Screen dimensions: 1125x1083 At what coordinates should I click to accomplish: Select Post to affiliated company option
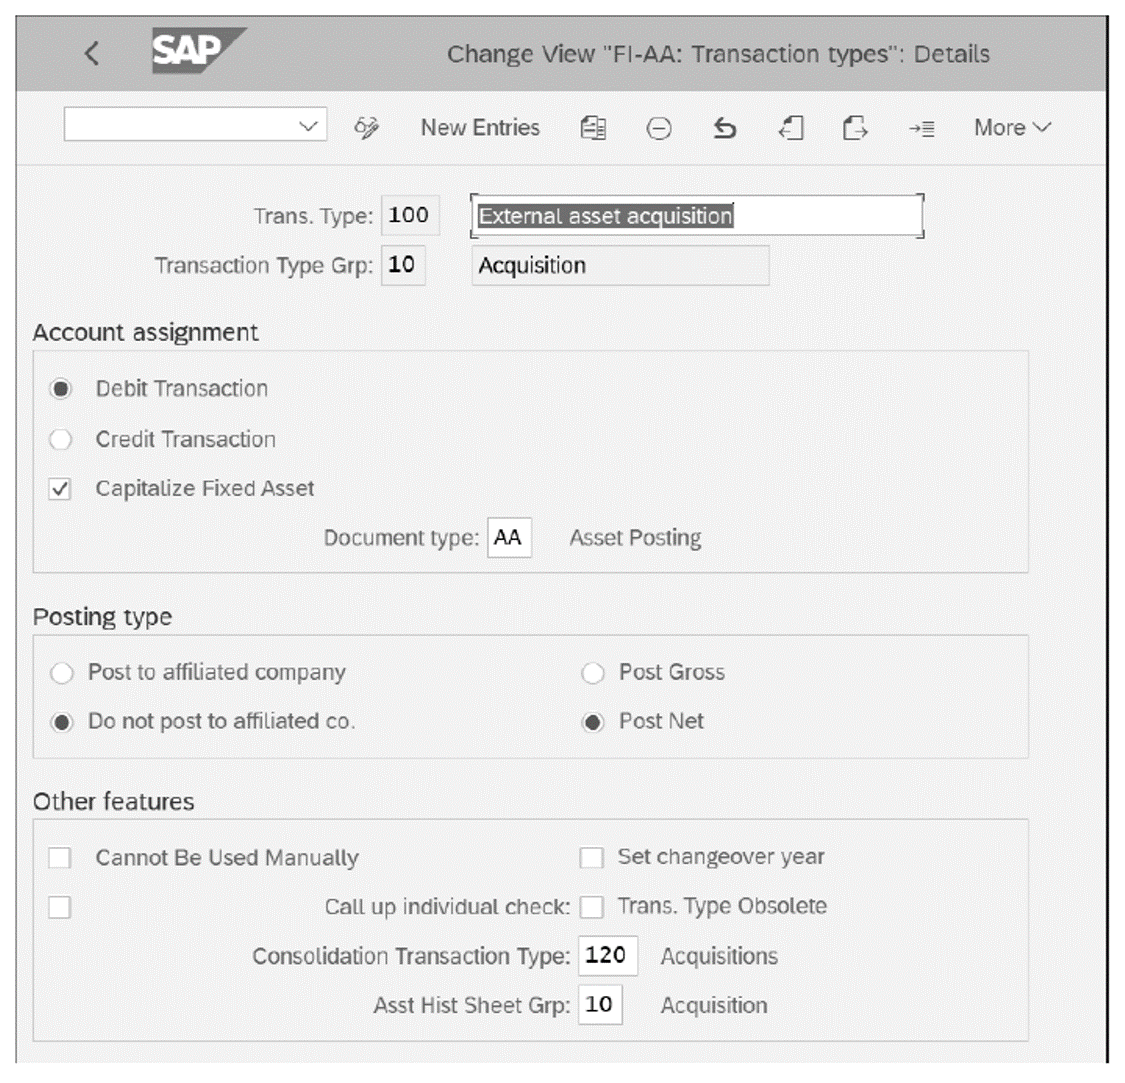pos(60,672)
